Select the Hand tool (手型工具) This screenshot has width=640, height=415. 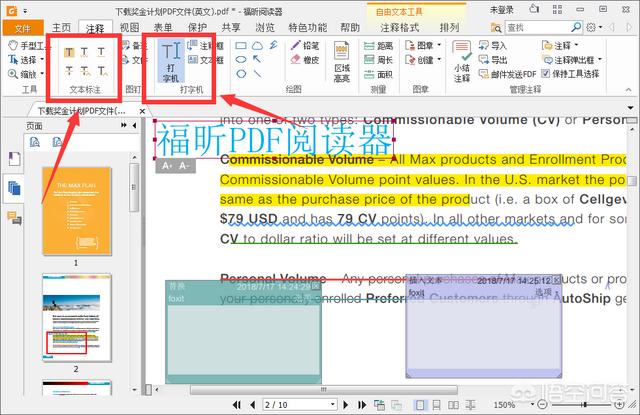click(29, 46)
